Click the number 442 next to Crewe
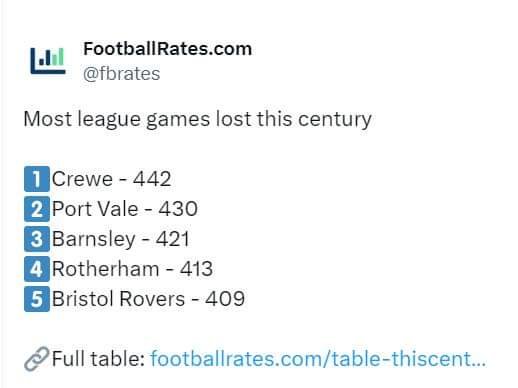518x388 pixels. click(x=152, y=179)
